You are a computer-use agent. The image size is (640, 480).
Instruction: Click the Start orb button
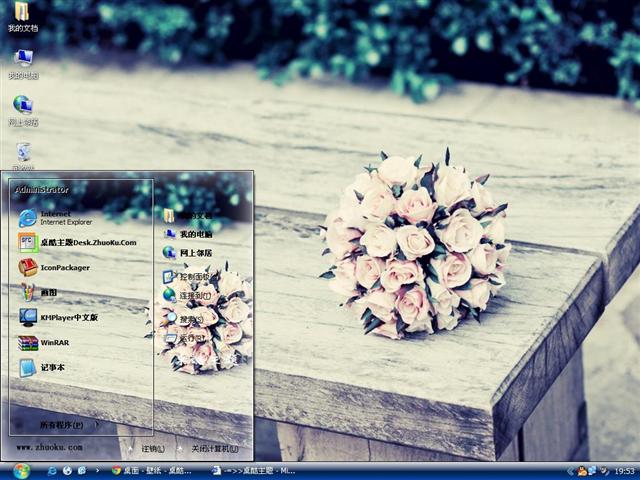[x=22, y=471]
